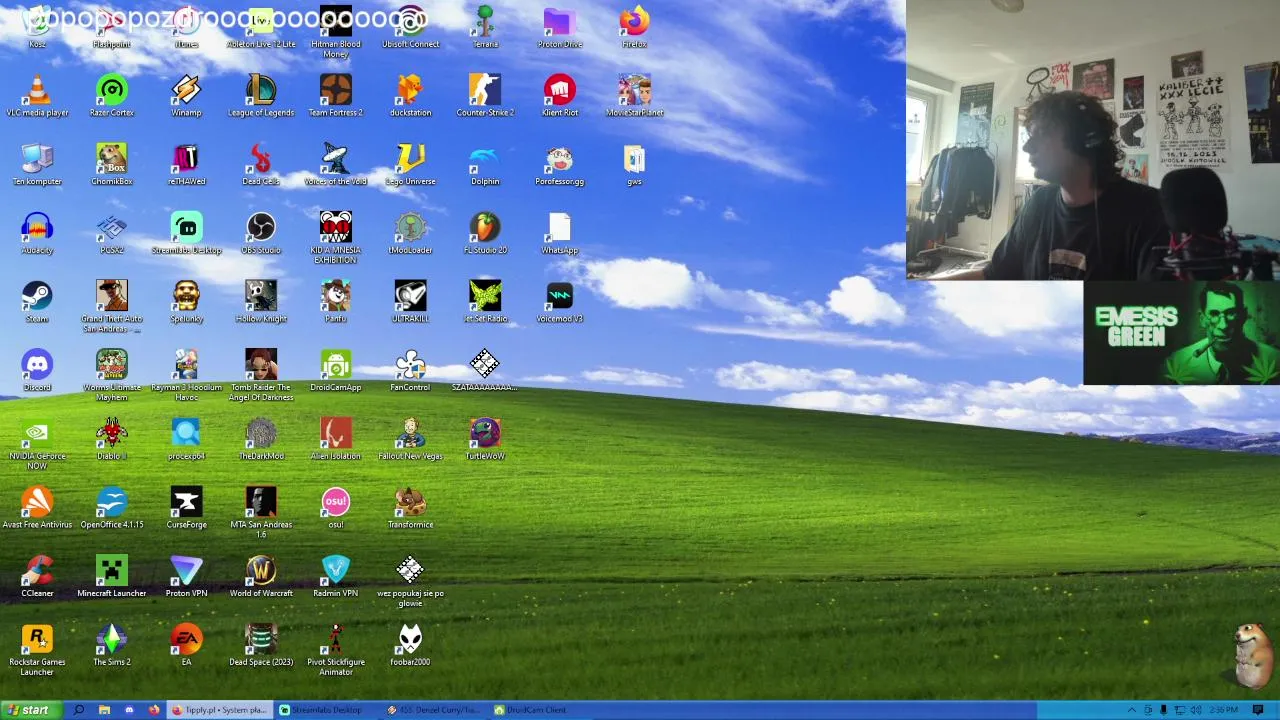Viewport: 1280px width, 720px height.
Task: Select the Jet Set Radio icon
Action: pos(485,302)
